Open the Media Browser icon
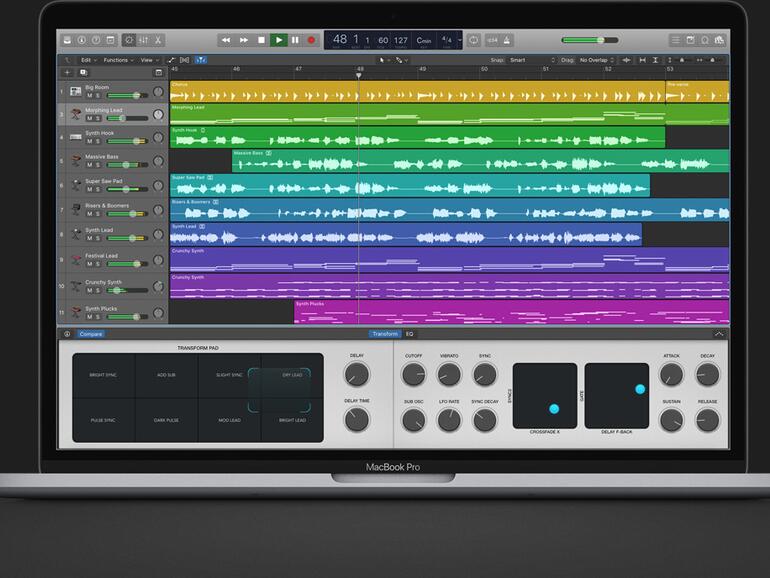This screenshot has width=770, height=578. pos(720,40)
